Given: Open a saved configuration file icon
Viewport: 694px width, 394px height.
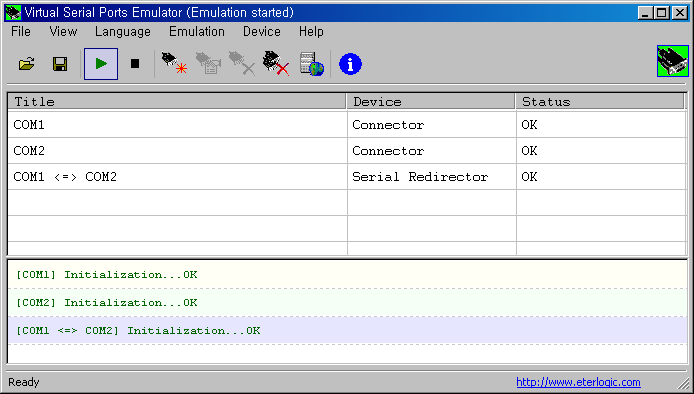Looking at the screenshot, I should click(x=27, y=64).
